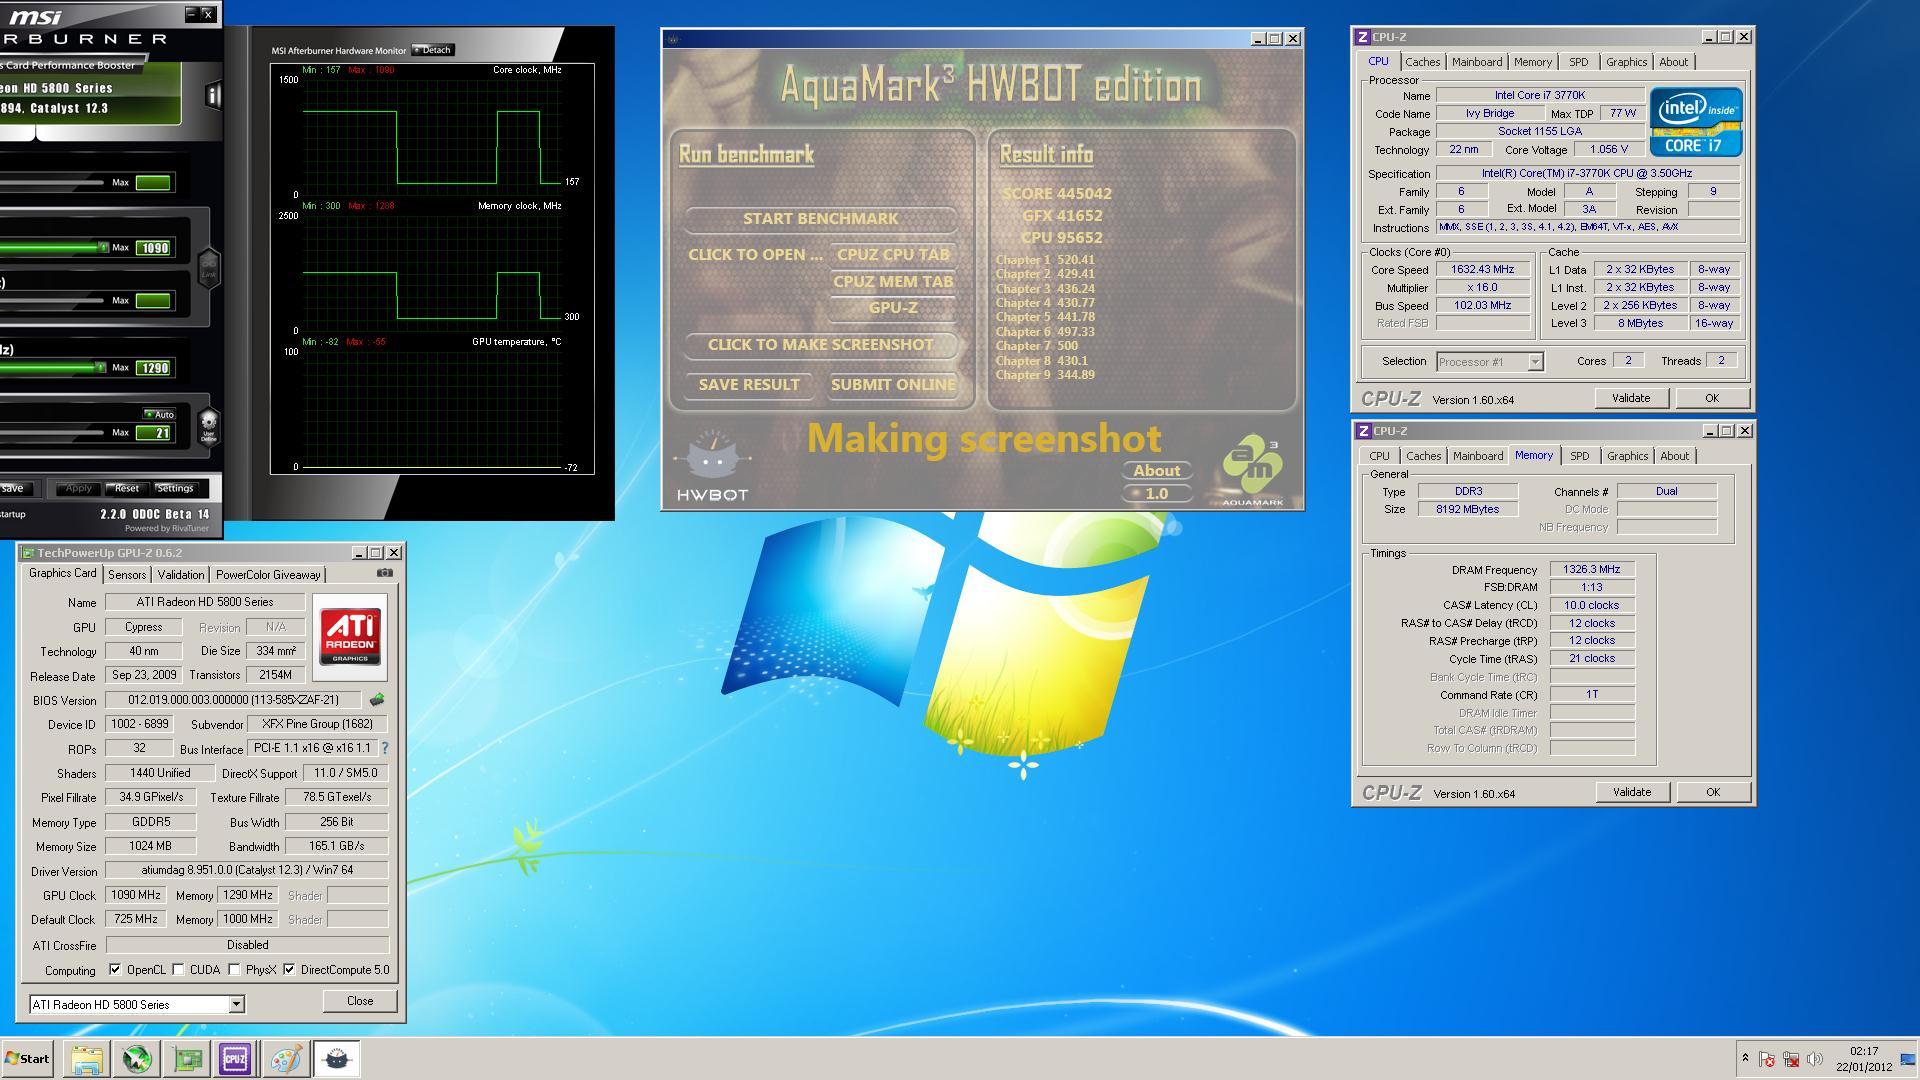Click the GPU-Z screenshot camera icon
This screenshot has width=1920, height=1080.
coord(385,573)
